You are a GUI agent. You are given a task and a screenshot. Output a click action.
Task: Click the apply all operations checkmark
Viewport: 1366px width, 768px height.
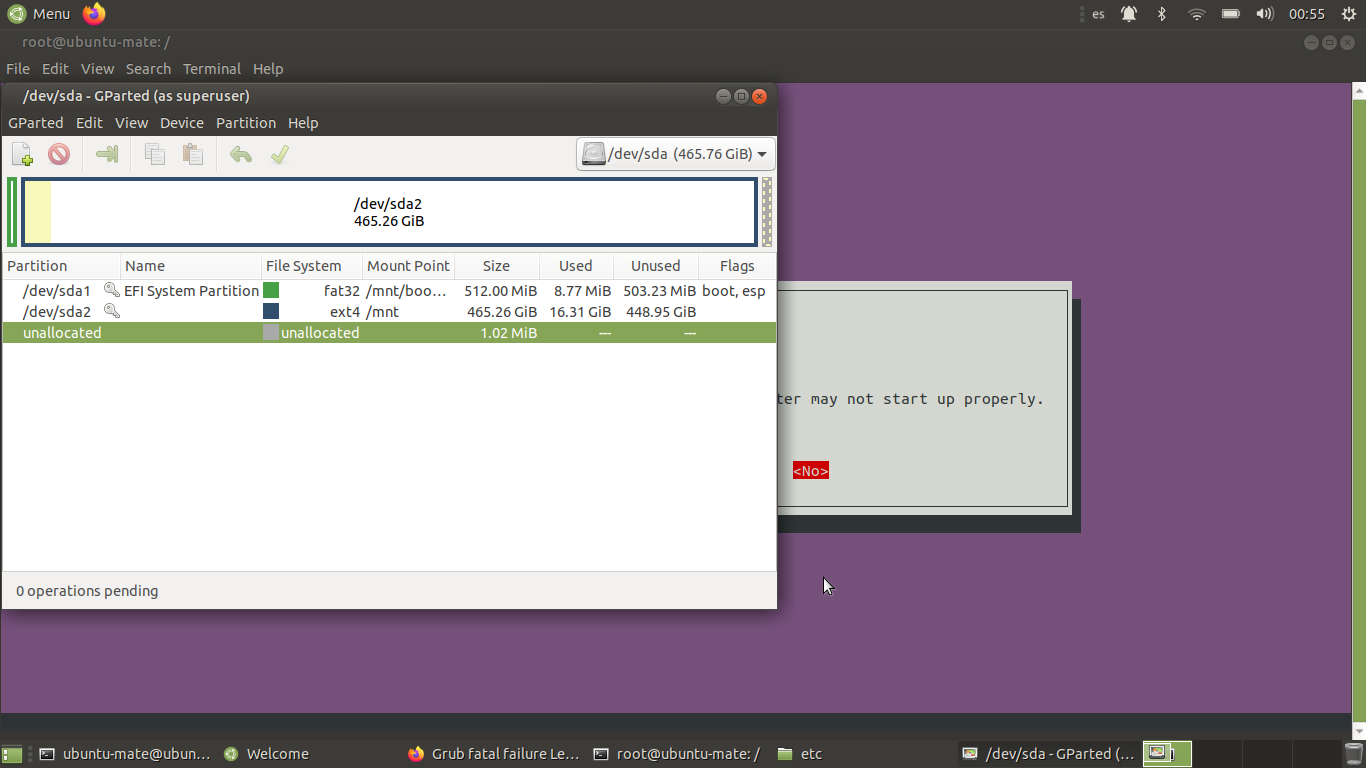click(279, 154)
